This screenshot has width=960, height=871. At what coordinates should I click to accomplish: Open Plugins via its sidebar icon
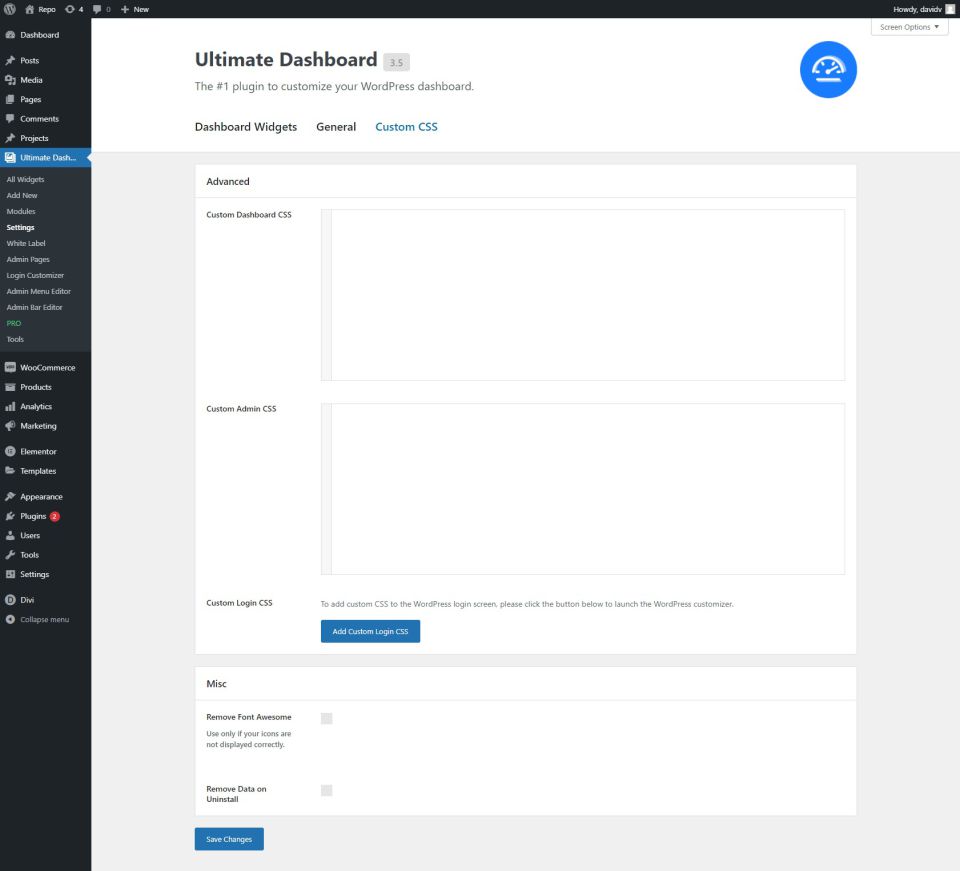click(12, 515)
